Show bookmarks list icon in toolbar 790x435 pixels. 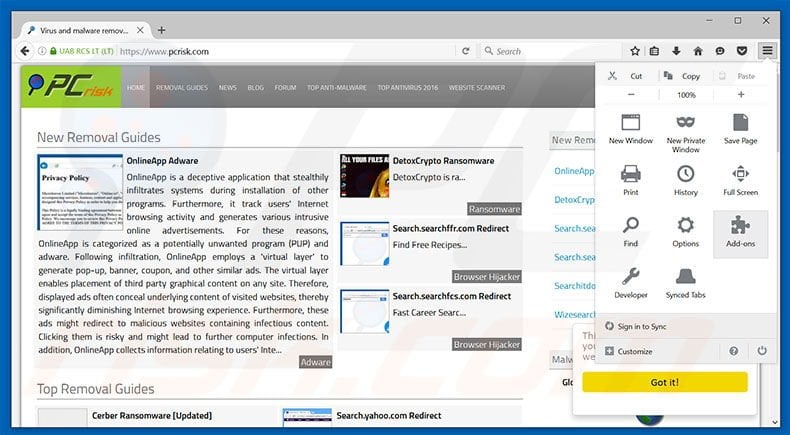(x=654, y=51)
